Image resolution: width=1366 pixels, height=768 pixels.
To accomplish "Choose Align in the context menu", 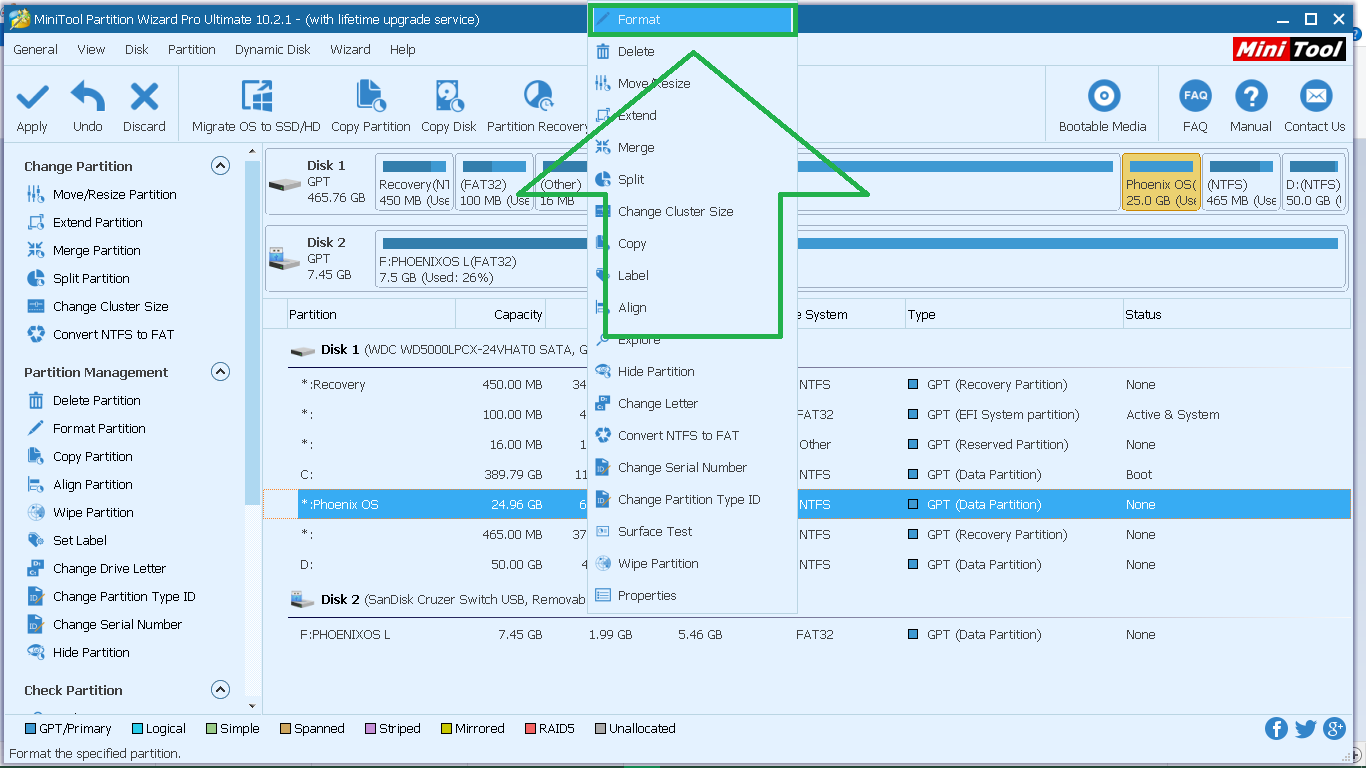I will coord(692,308).
